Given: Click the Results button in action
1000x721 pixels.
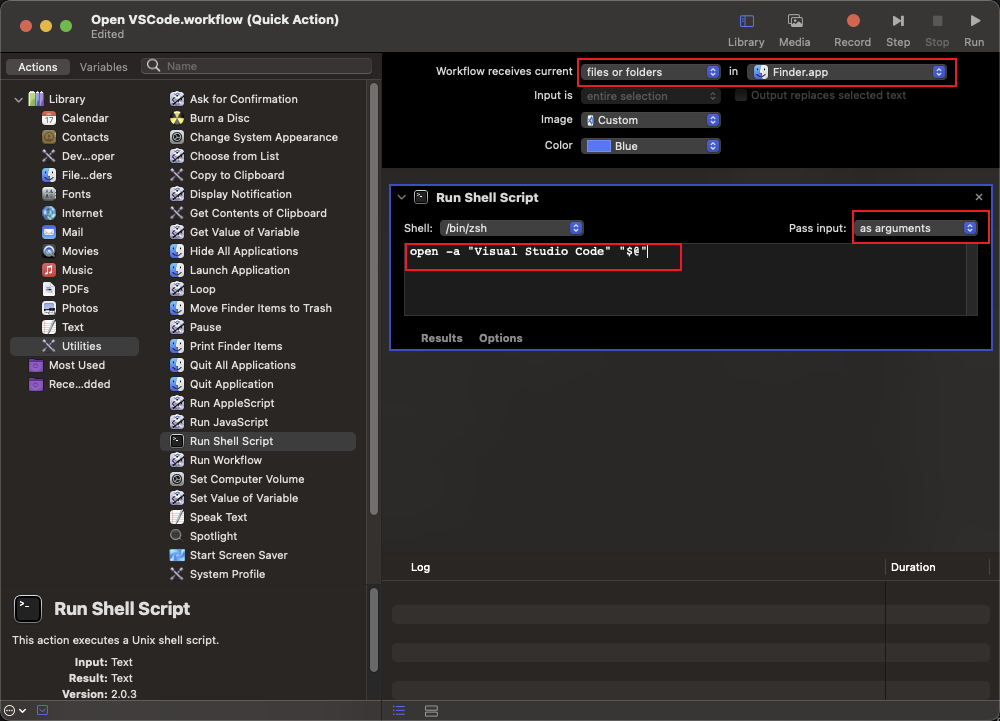Looking at the screenshot, I should coord(441,338).
